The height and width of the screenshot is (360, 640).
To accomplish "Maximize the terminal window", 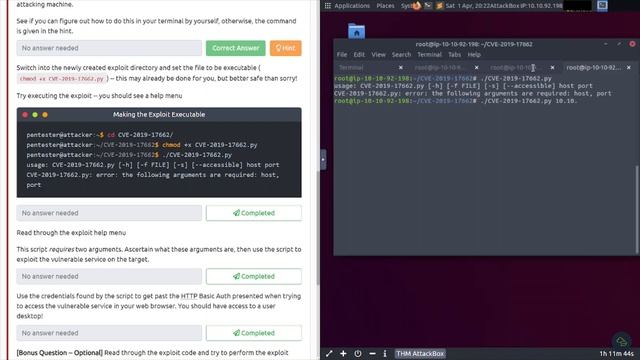I will pyautogui.click(x=619, y=44).
